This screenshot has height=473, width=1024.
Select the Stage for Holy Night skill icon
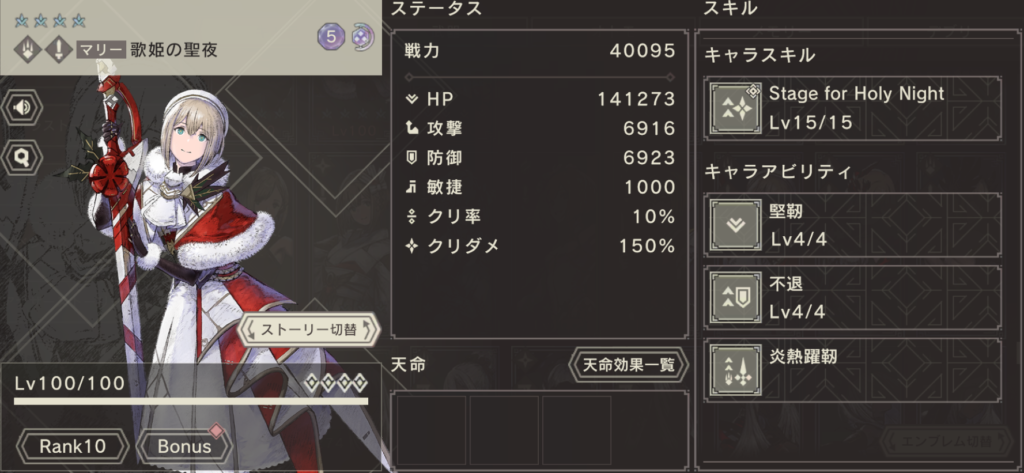(736, 108)
